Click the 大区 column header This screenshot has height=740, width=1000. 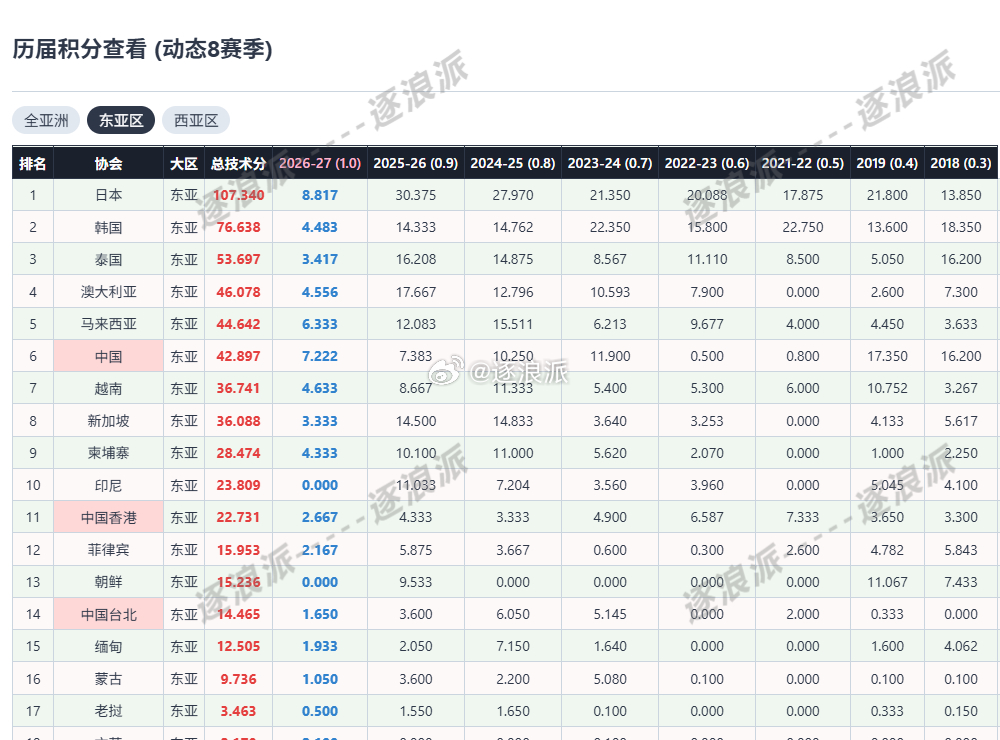coord(184,163)
